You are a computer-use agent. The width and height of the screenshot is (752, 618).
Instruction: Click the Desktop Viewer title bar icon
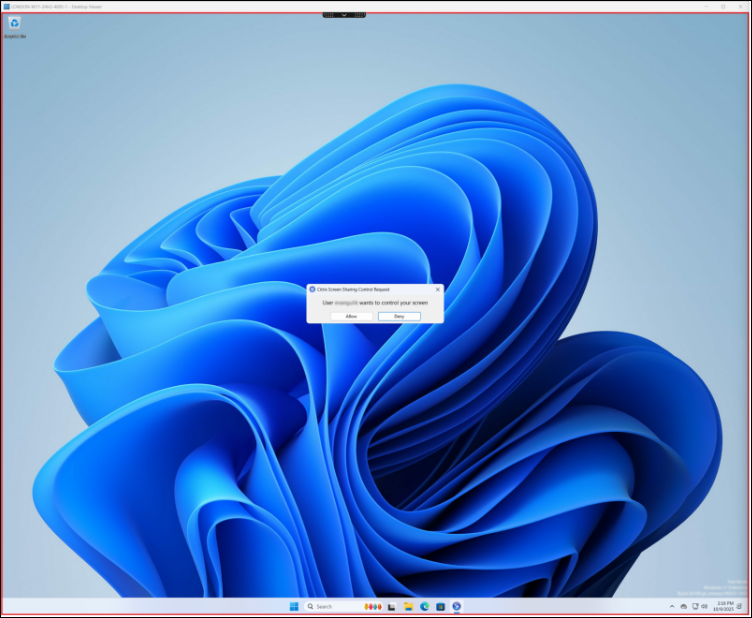click(x=6, y=7)
